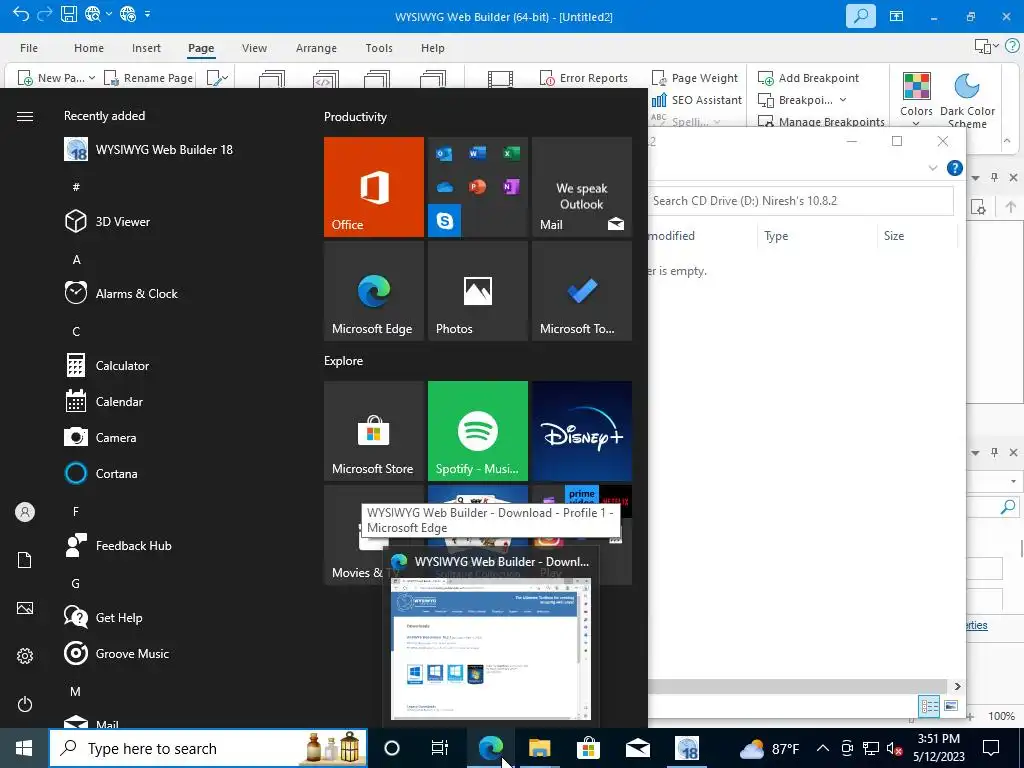Expand the Breakpoints dropdown
This screenshot has height=768, width=1024.
(x=842, y=100)
